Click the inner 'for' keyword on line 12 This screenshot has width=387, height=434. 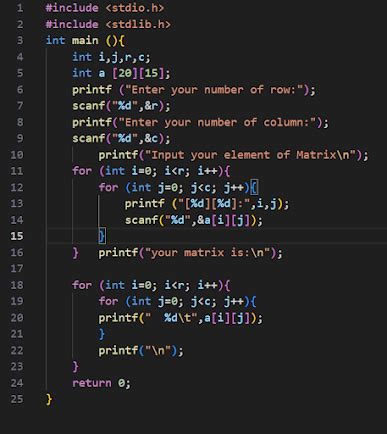[108, 187]
